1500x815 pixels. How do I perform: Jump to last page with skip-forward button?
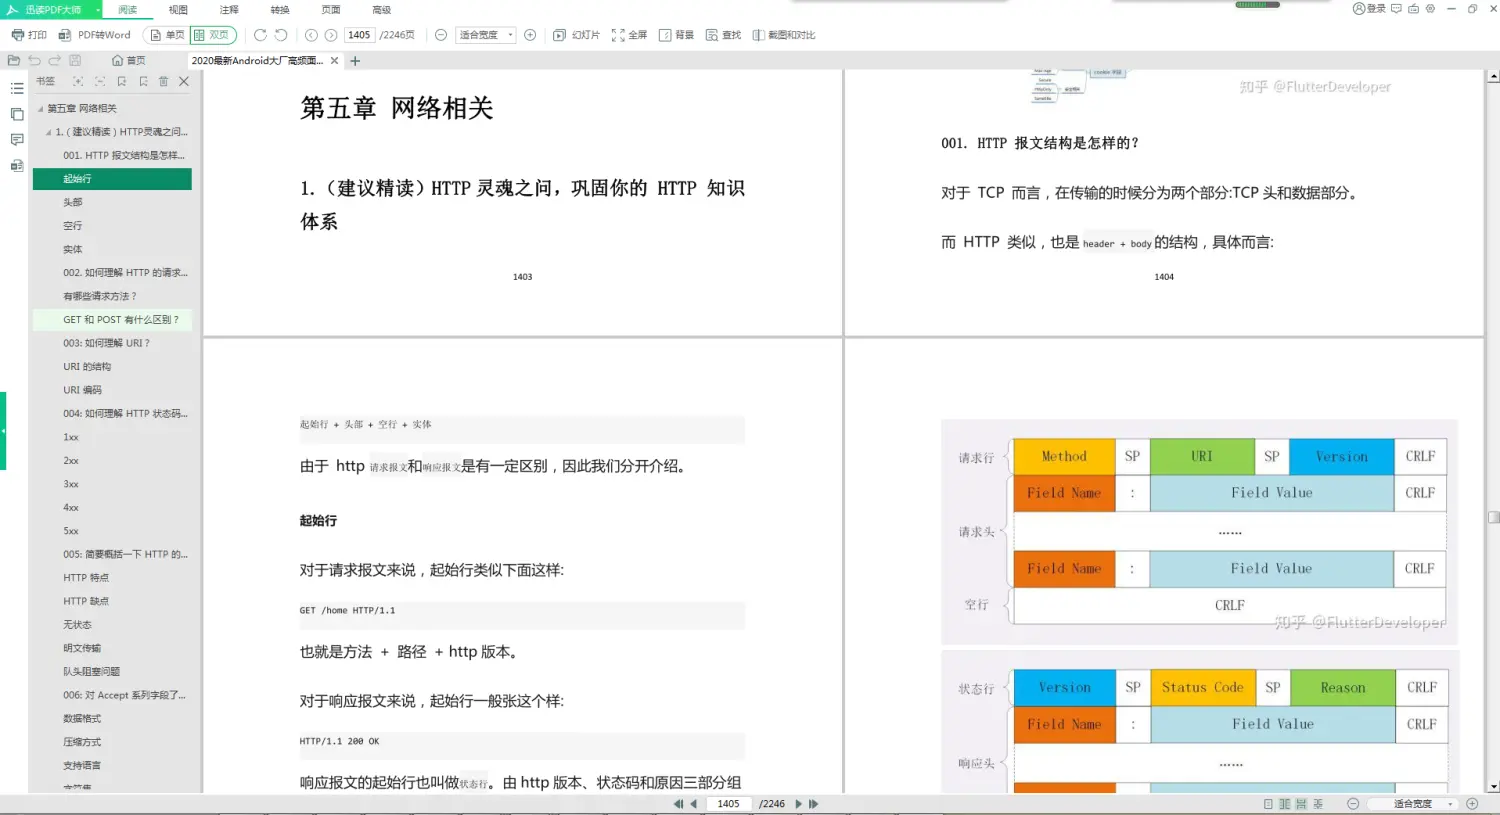pos(813,803)
